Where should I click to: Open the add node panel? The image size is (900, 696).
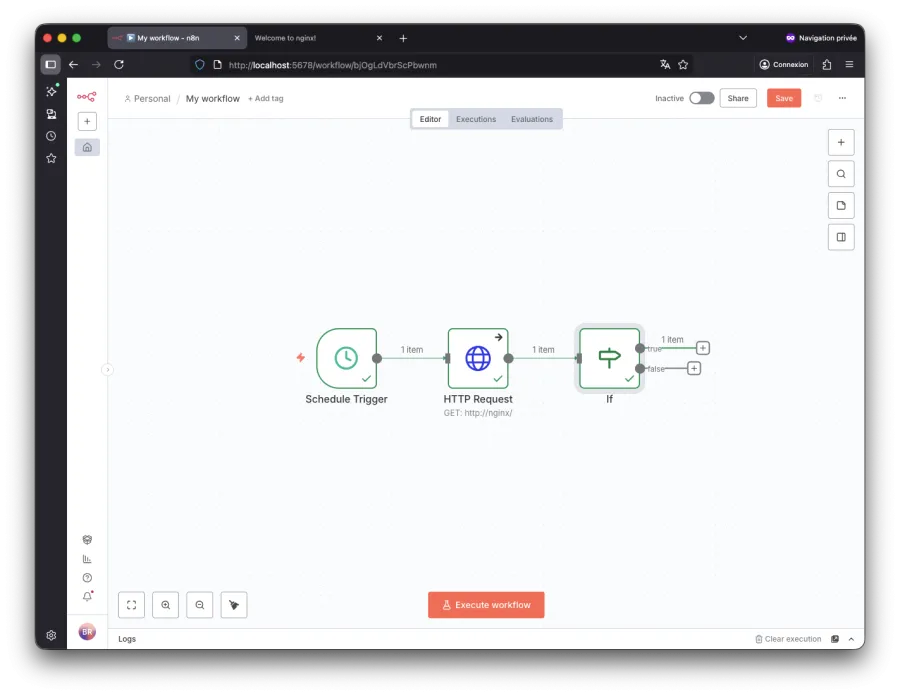coord(841,141)
